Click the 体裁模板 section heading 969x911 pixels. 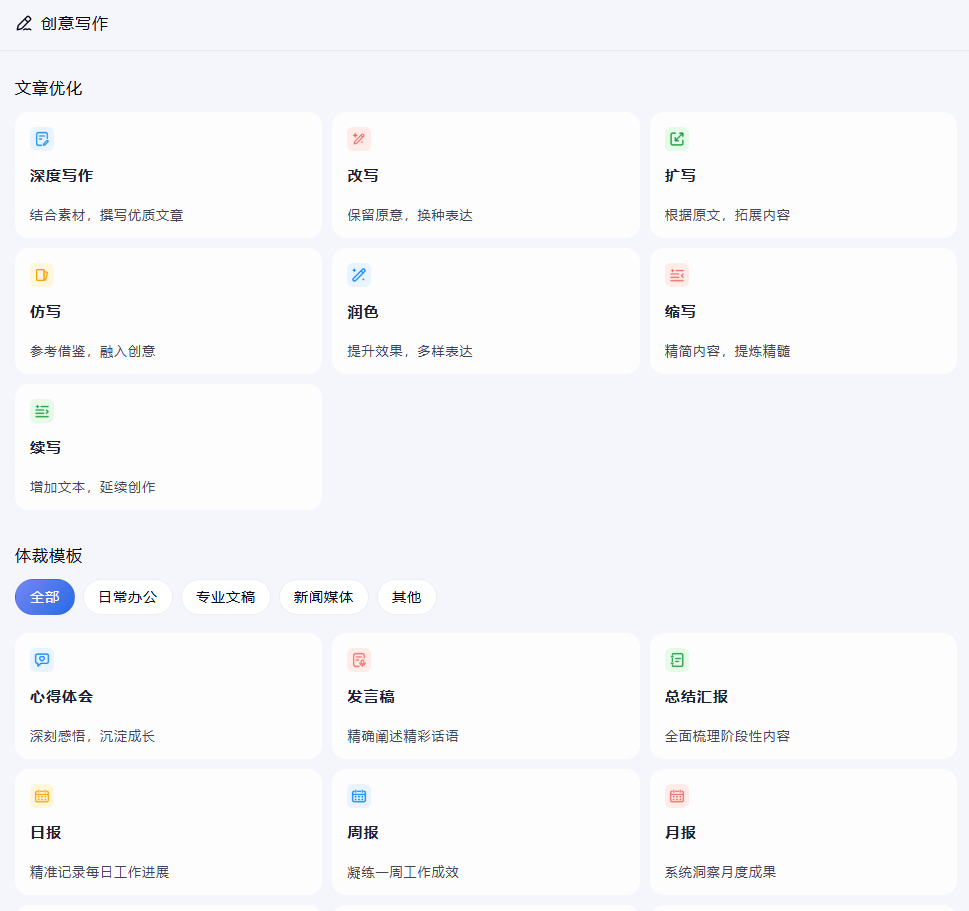pyautogui.click(x=48, y=556)
